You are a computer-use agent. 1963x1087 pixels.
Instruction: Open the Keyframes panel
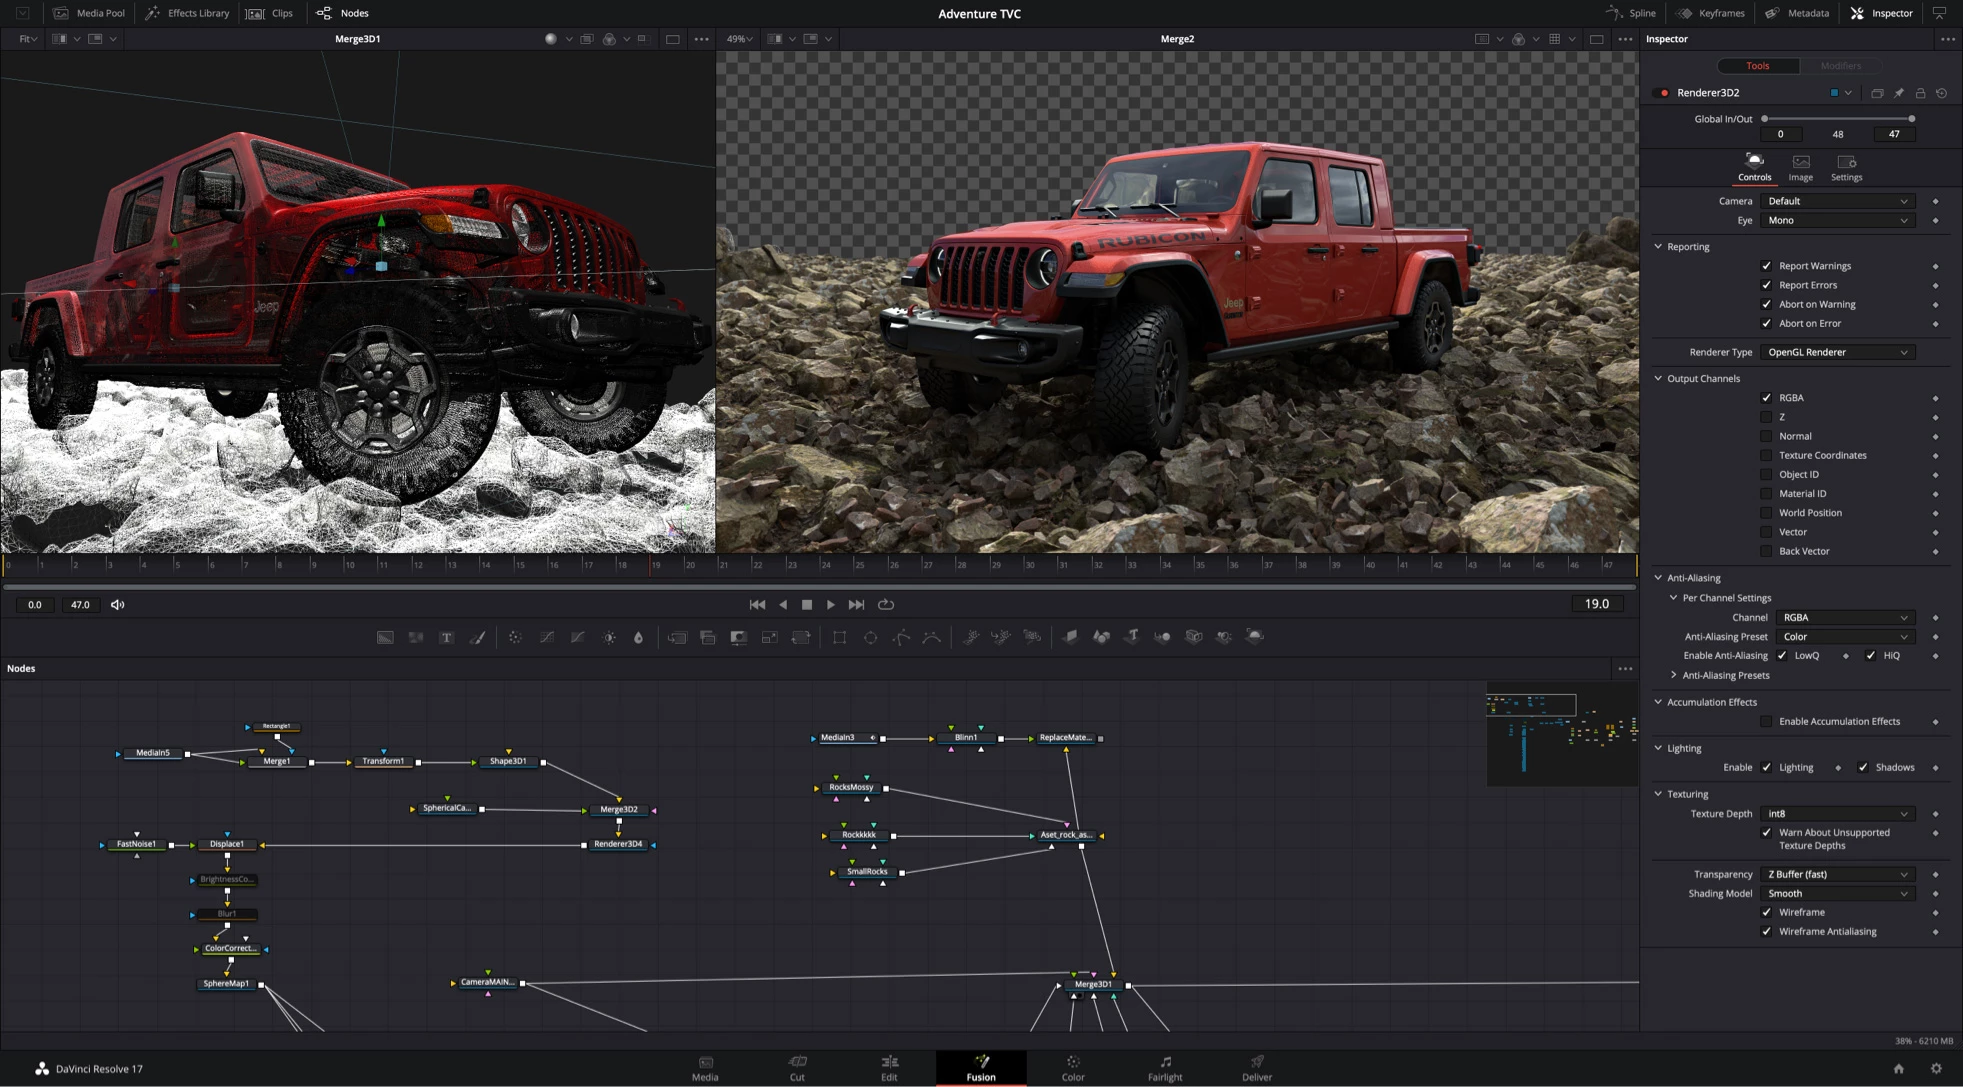pos(1711,13)
